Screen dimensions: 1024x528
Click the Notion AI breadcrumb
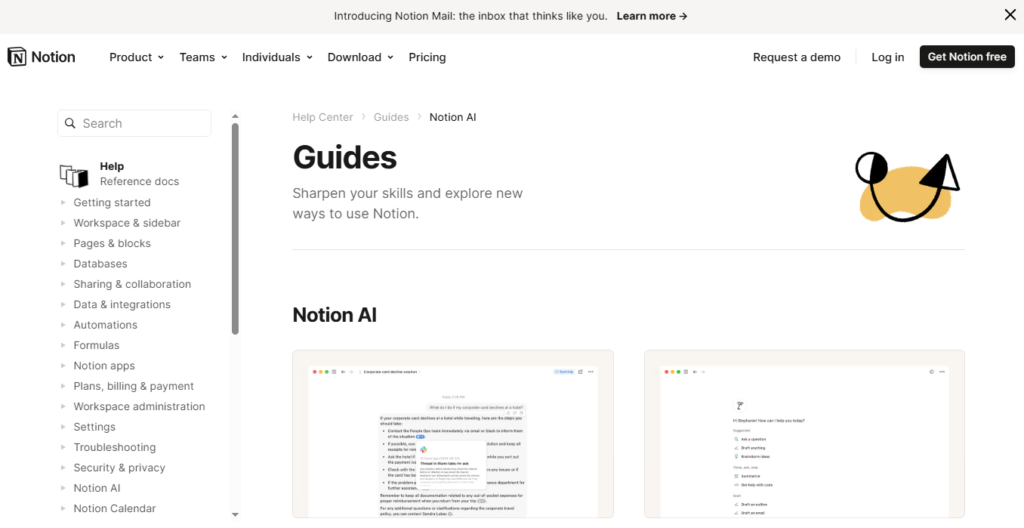click(x=453, y=117)
